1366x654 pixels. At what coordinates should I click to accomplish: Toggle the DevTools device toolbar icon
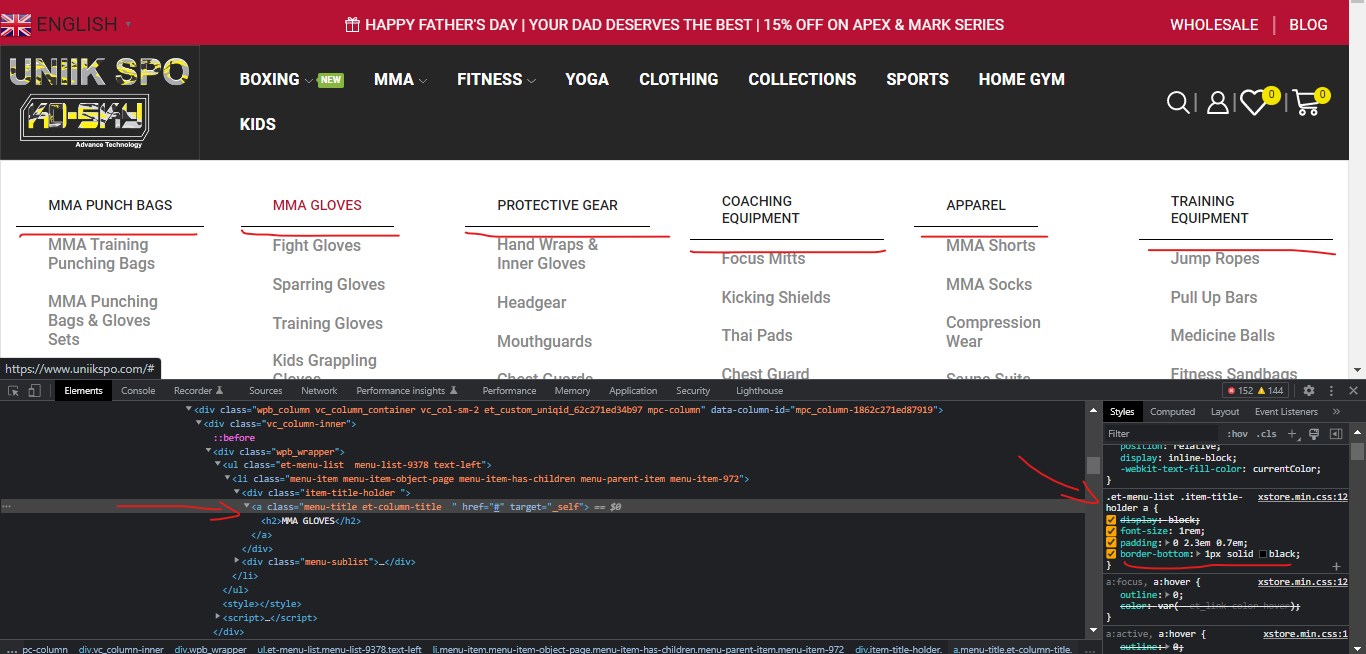(35, 390)
